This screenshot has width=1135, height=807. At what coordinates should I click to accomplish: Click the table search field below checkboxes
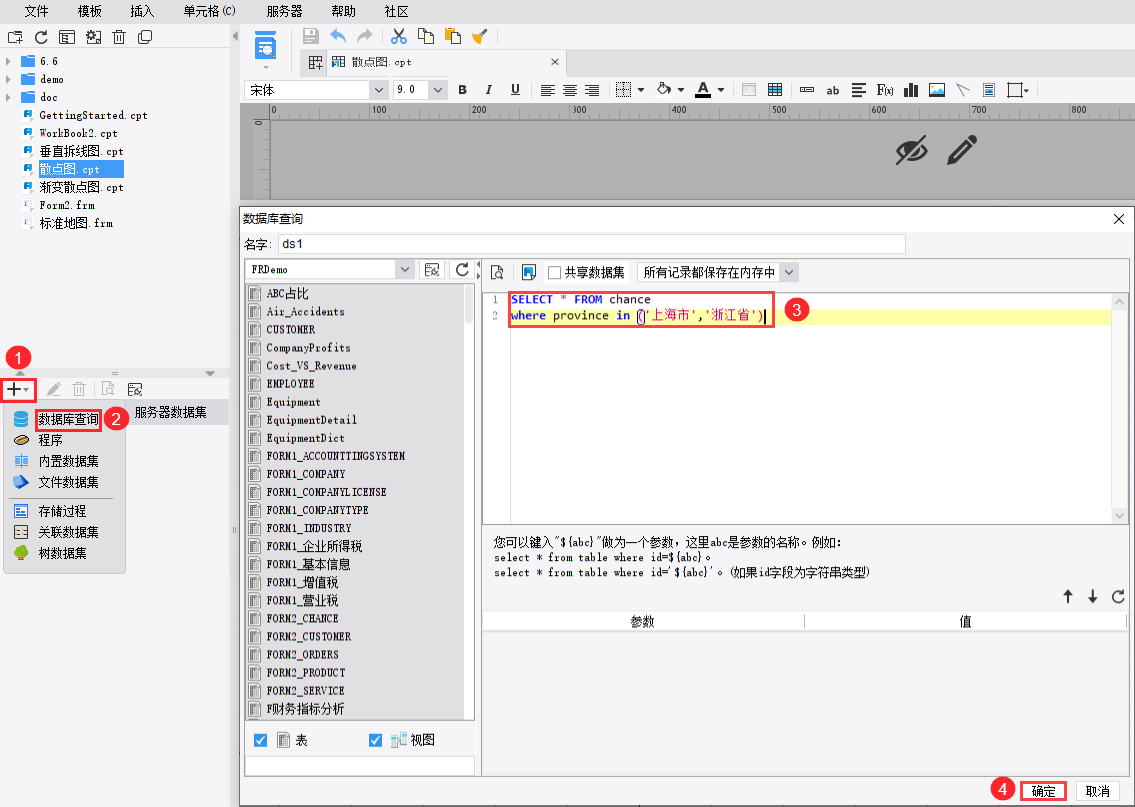tap(360, 766)
